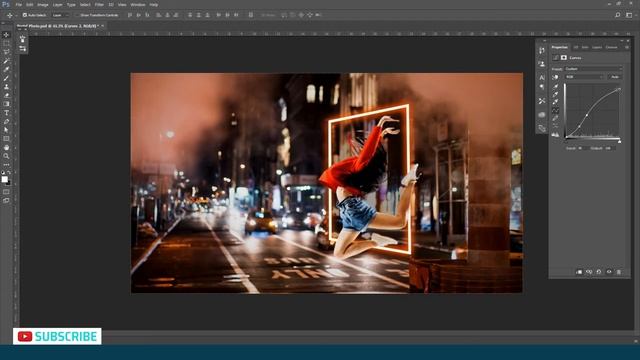
Task: Open the Help menu
Action: (x=153, y=4)
